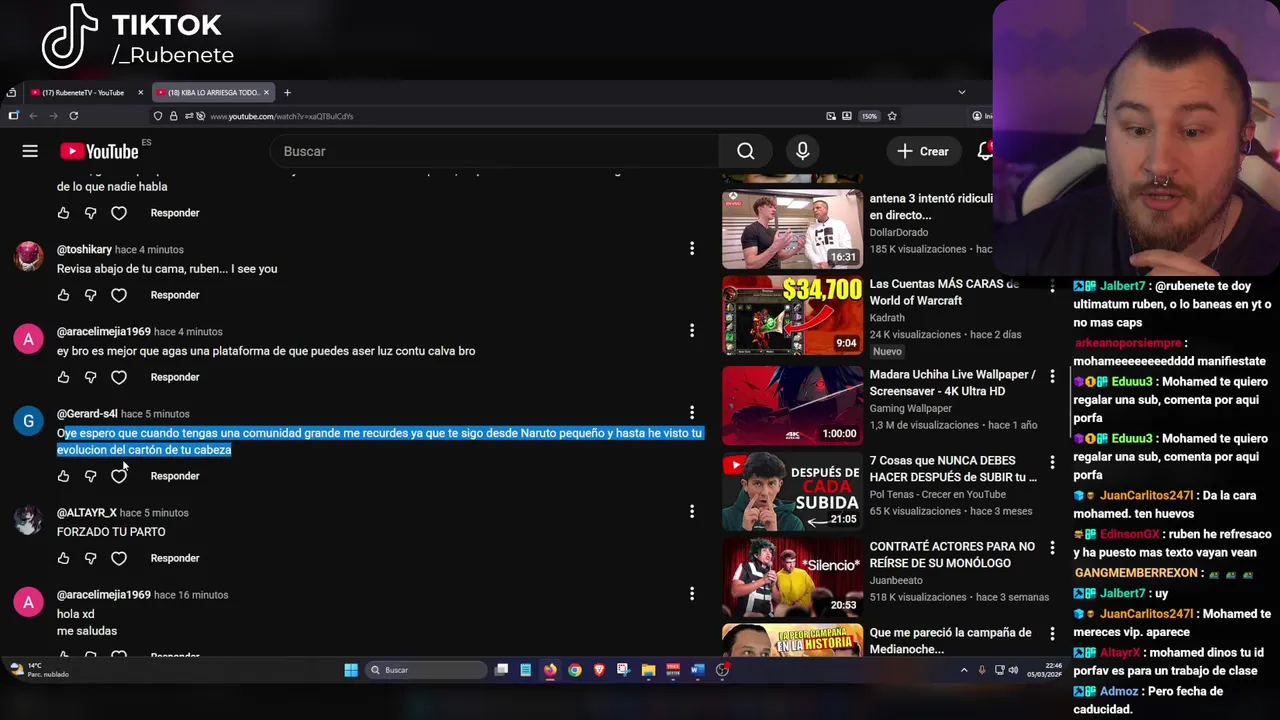
Task: Open options menu for 'ey bro' comment
Action: pyautogui.click(x=691, y=330)
